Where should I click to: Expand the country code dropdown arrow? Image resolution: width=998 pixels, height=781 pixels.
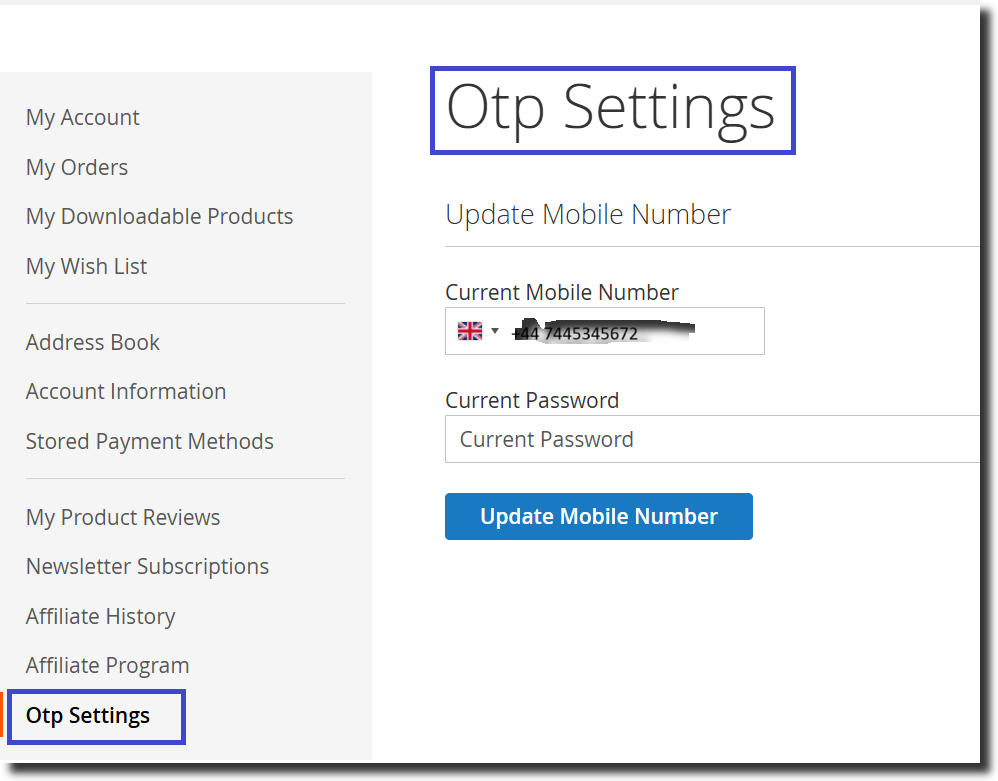[x=495, y=331]
